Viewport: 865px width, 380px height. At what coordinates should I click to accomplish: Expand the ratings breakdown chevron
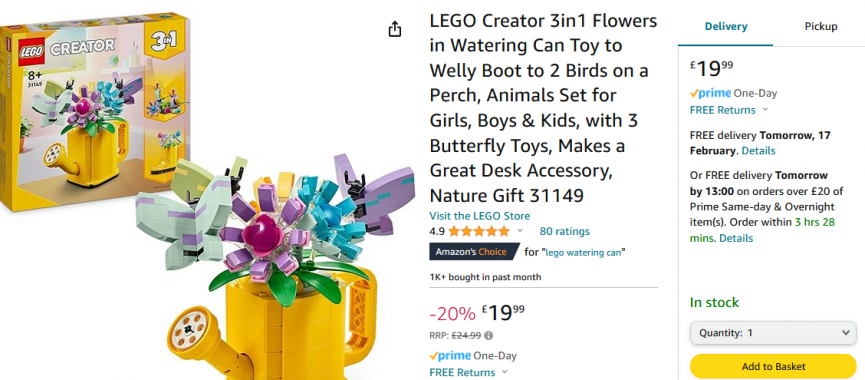(520, 231)
